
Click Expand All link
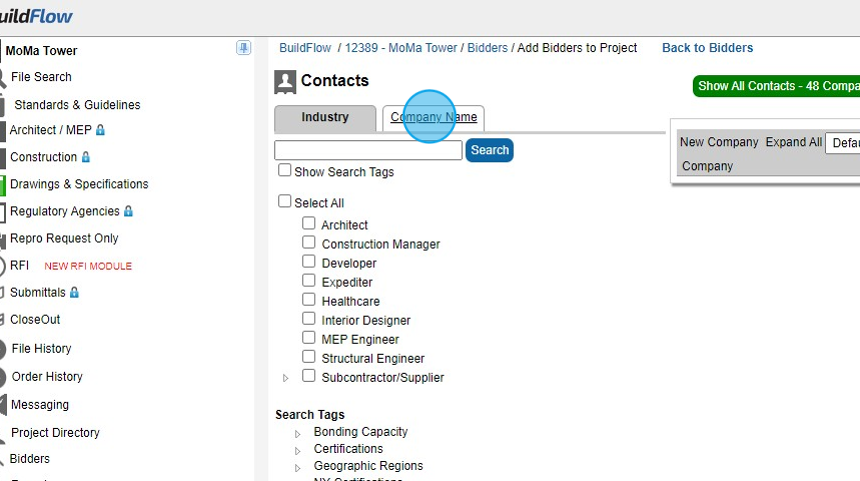[794, 142]
